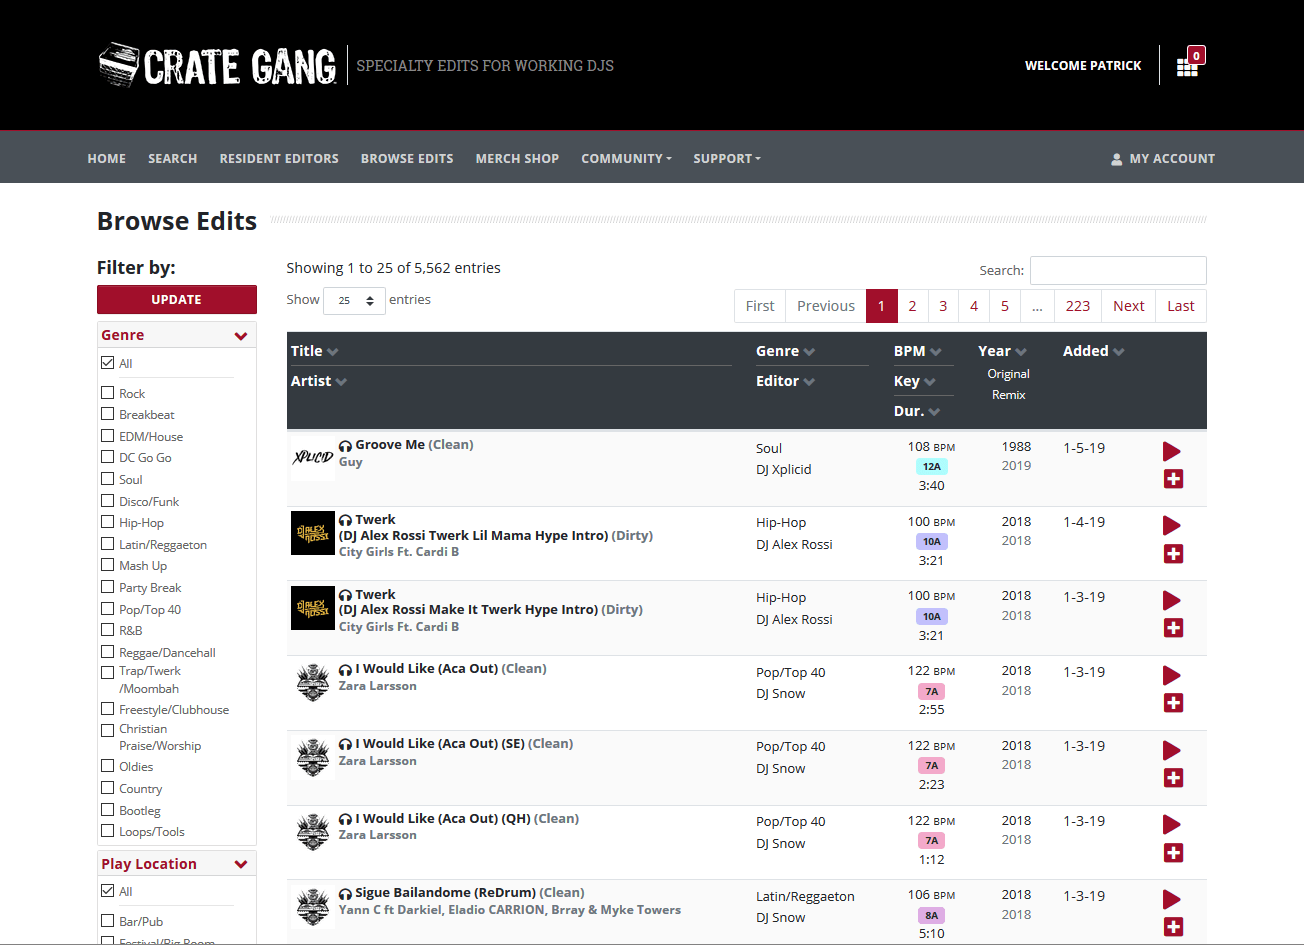The height and width of the screenshot is (945, 1304).
Task: Click headphones icon beside Sigue Bailandome
Action: [x=345, y=894]
